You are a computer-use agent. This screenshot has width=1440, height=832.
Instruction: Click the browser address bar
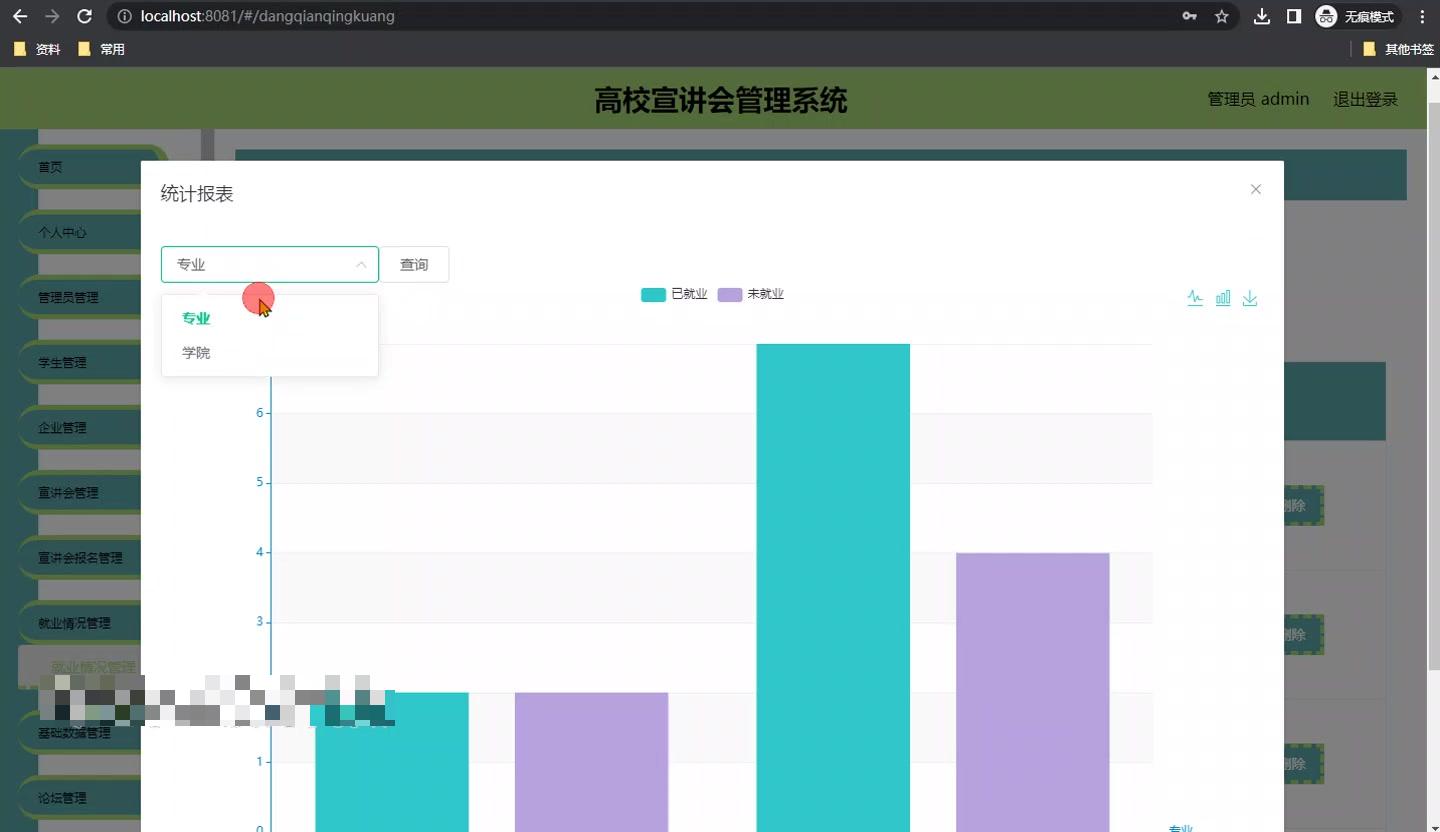pyautogui.click(x=640, y=16)
